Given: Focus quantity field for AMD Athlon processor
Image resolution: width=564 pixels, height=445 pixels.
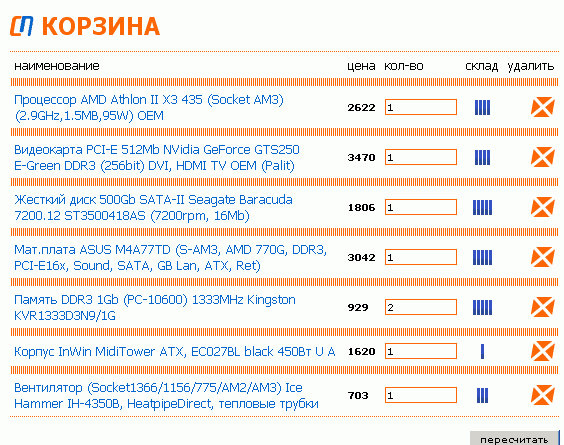Looking at the screenshot, I should click(421, 107).
